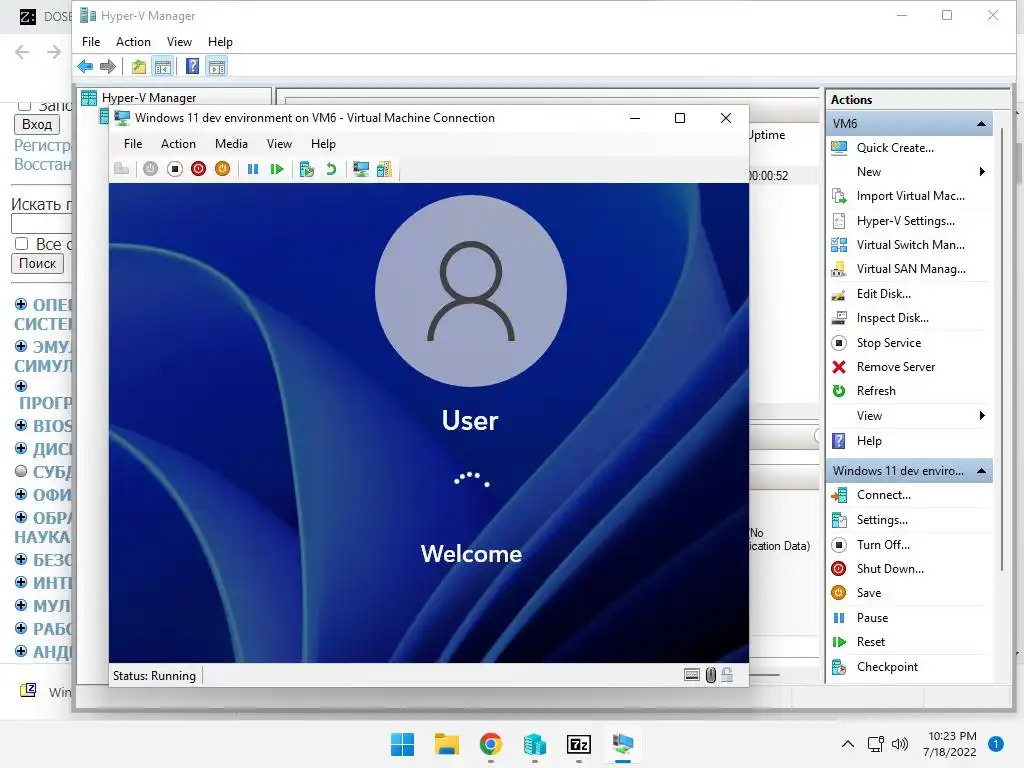Image resolution: width=1024 pixels, height=768 pixels.
Task: Click the blue Pause icon in VM toolbar
Action: pyautogui.click(x=253, y=169)
